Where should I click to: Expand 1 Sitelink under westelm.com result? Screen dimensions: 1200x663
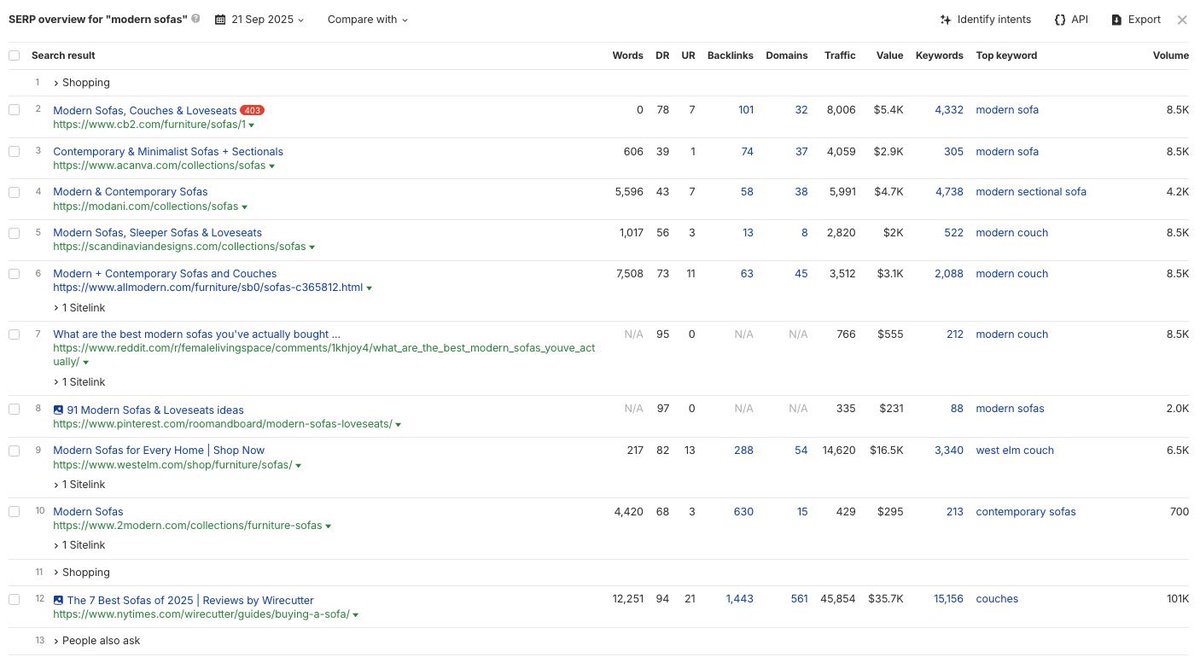point(79,485)
